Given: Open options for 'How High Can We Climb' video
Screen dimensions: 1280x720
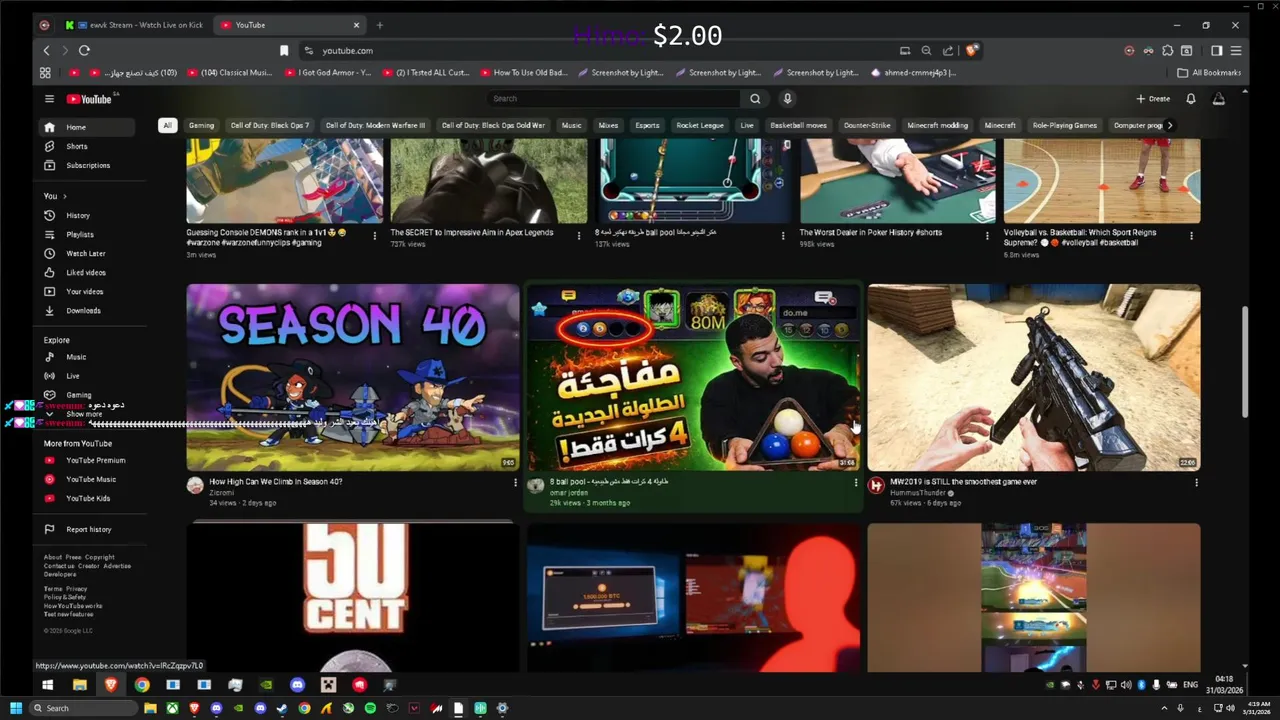Looking at the screenshot, I should pos(515,483).
